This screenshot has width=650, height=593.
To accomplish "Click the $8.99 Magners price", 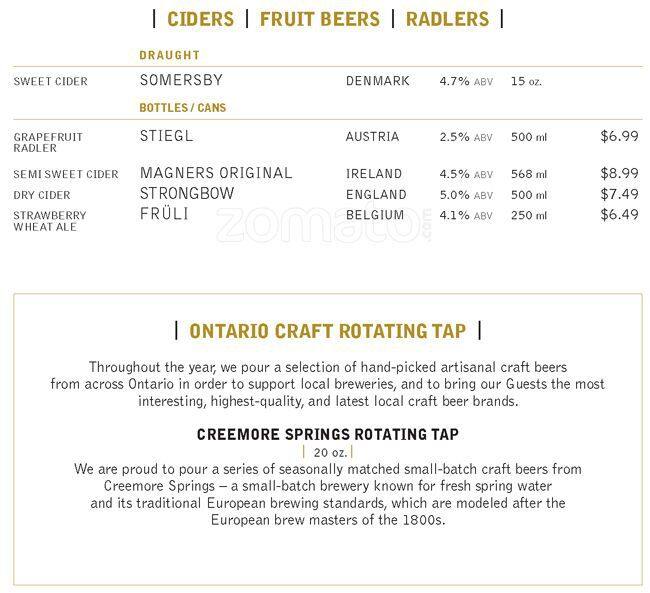I will [x=619, y=173].
